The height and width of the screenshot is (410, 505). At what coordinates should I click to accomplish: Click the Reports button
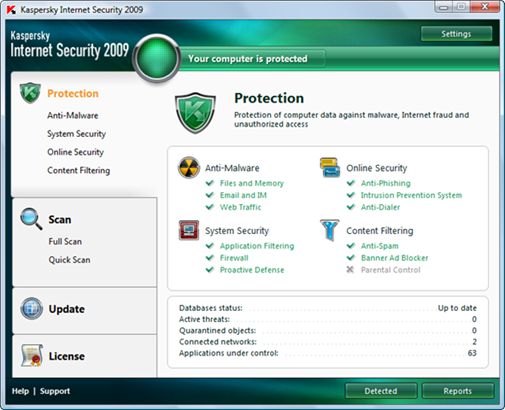(458, 391)
